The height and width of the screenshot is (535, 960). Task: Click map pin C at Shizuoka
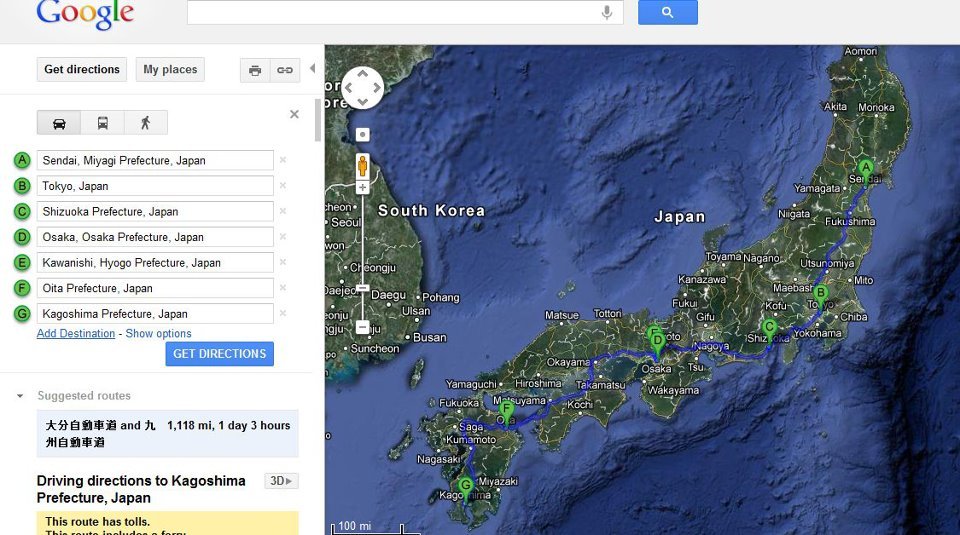tap(769, 330)
